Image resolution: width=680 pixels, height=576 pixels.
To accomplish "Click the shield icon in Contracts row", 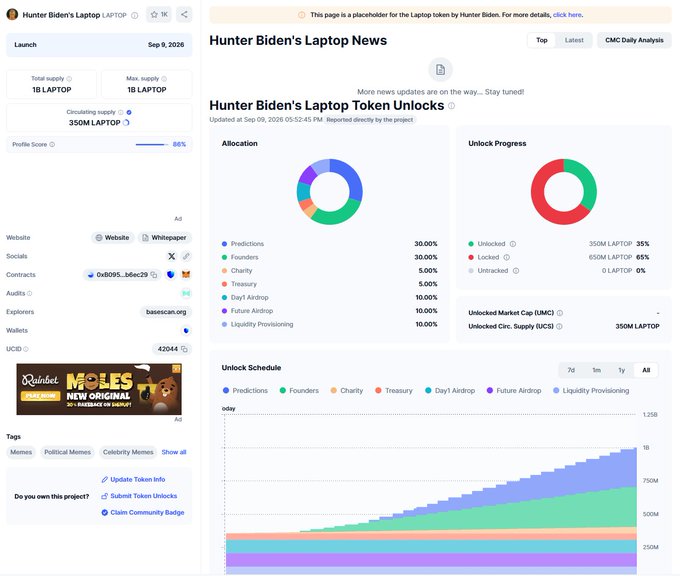I will 171,275.
